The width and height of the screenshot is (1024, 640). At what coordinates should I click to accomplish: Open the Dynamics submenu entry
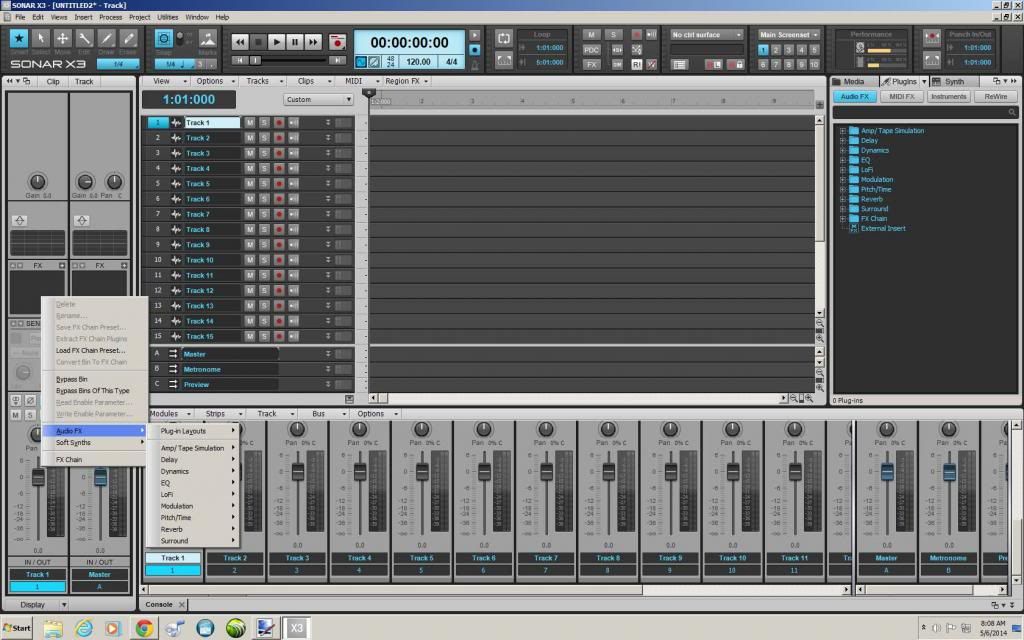pos(175,471)
